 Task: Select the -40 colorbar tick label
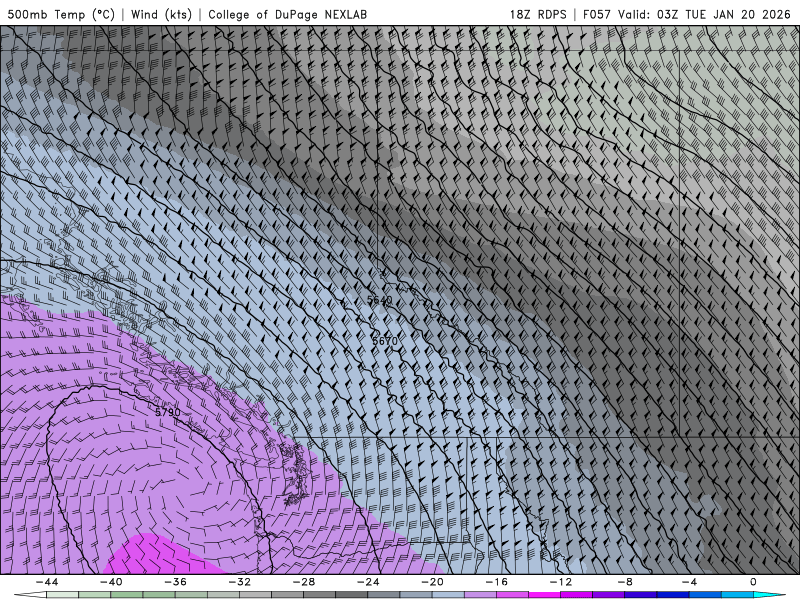tap(111, 582)
